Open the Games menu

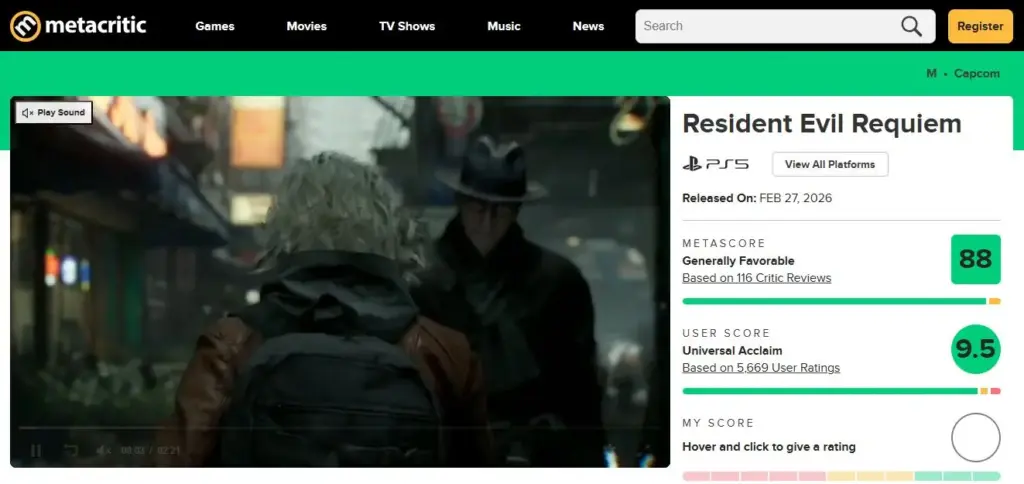coord(215,26)
